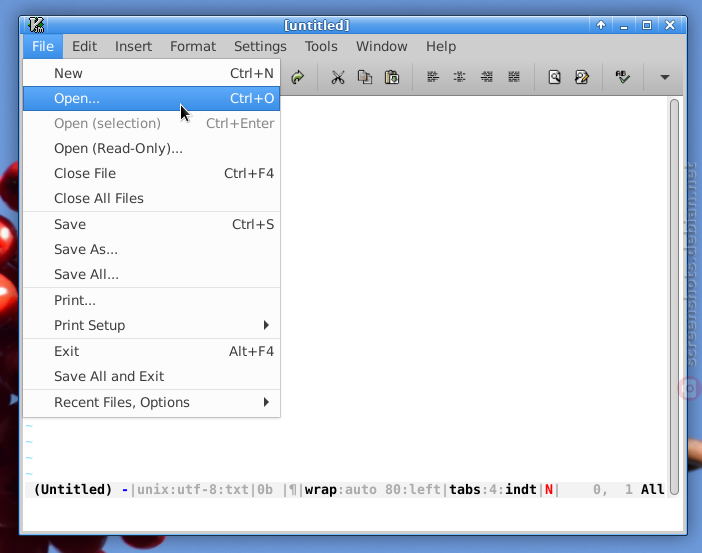Run the spell check ABC icon
This screenshot has width=702, height=553.
tap(622, 77)
